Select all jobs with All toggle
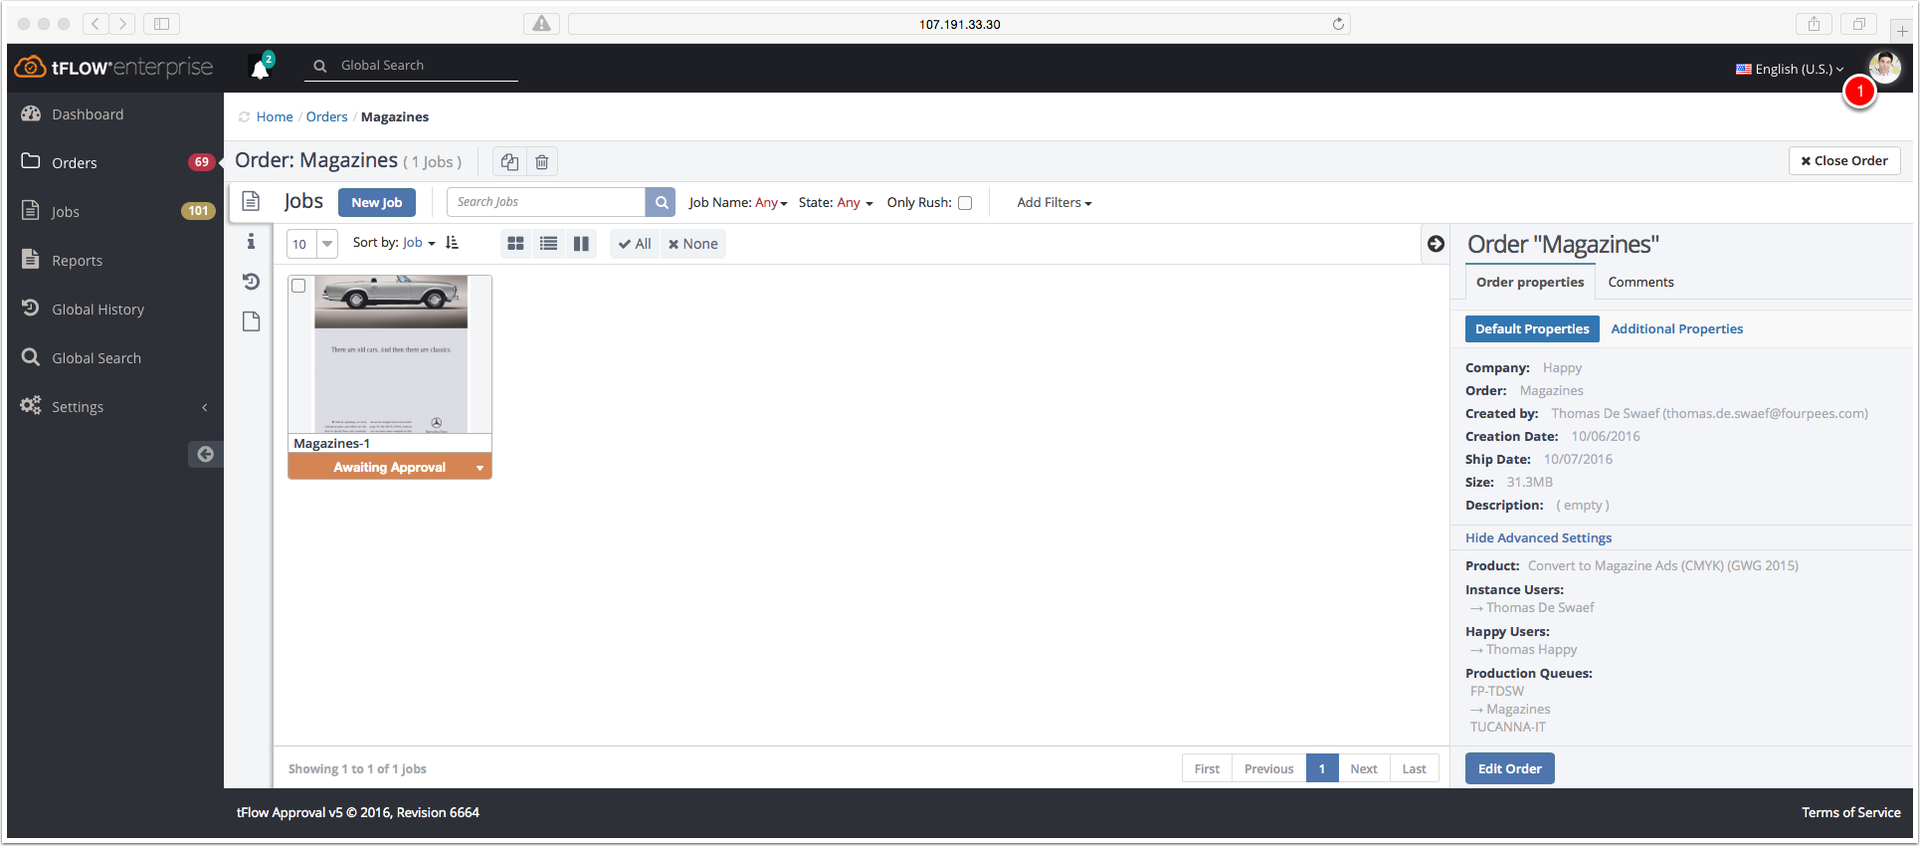Screen dimensions: 1920x846 [635, 244]
